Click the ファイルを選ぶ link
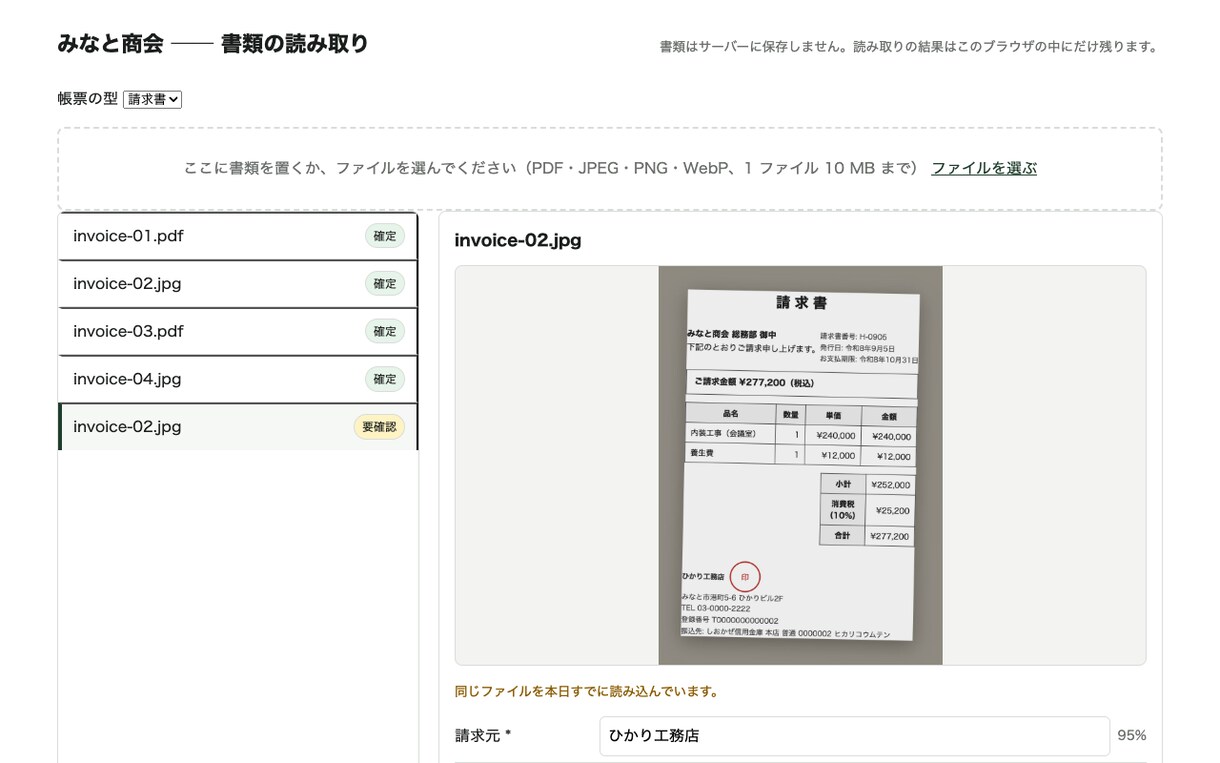The height and width of the screenshot is (763, 1220). 984,168
